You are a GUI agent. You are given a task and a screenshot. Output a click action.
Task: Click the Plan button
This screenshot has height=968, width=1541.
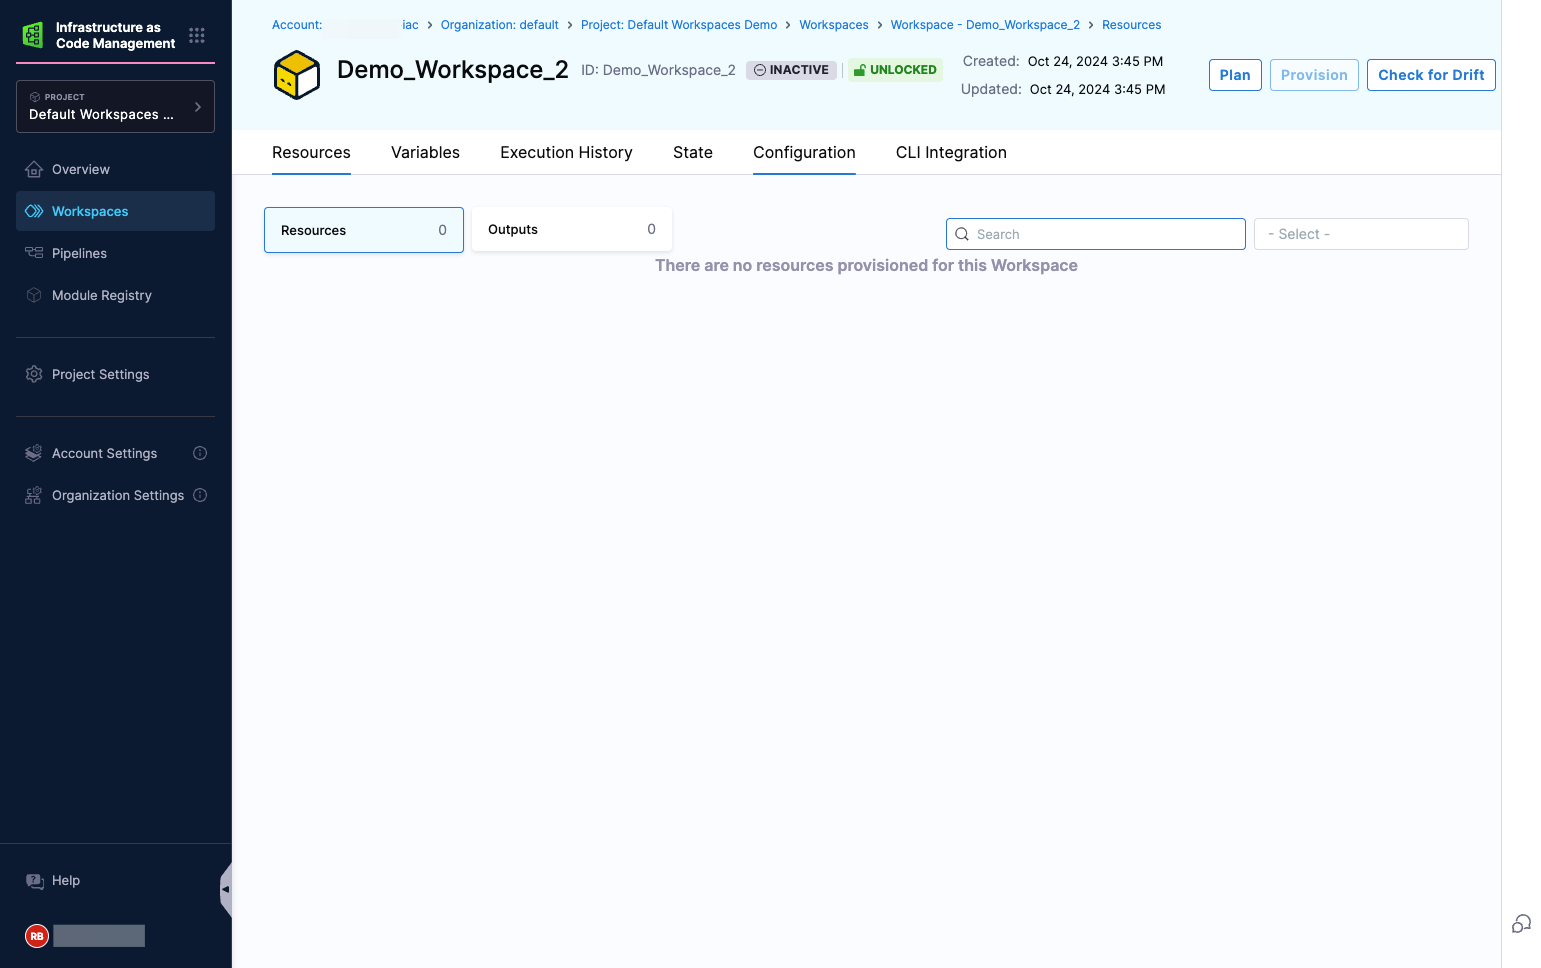point(1235,75)
